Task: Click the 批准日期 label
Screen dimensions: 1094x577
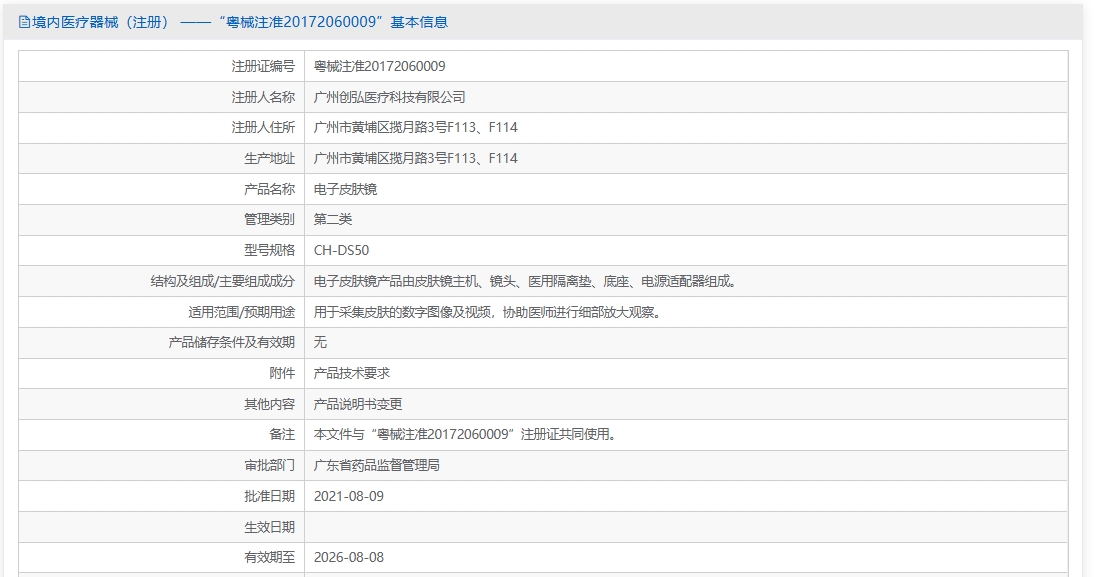Action: pyautogui.click(x=269, y=496)
